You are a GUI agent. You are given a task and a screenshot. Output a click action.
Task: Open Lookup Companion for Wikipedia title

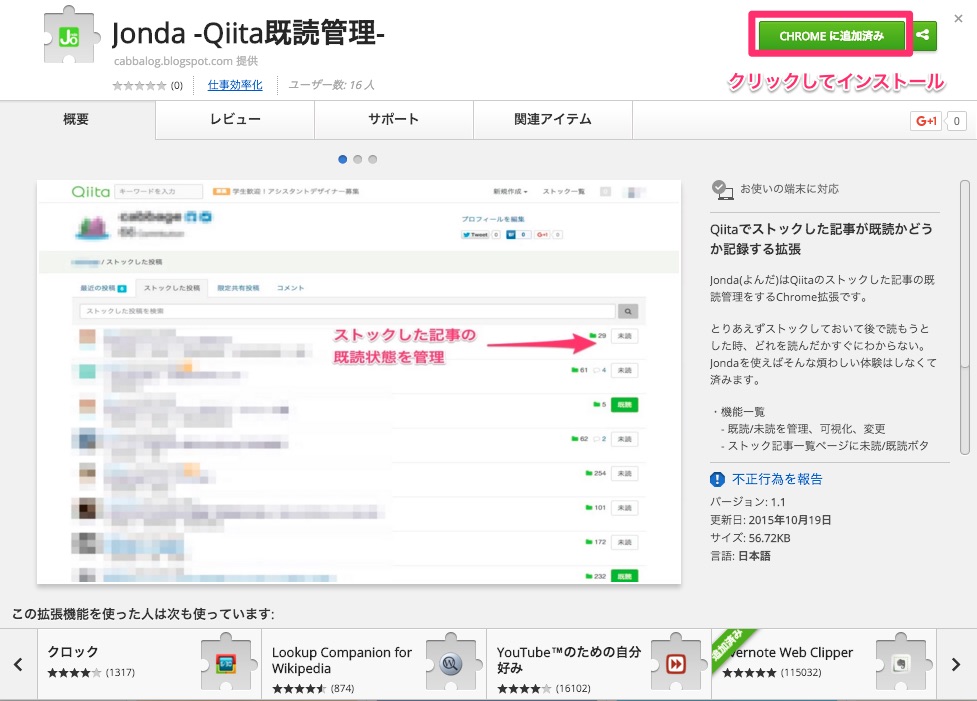pos(341,660)
